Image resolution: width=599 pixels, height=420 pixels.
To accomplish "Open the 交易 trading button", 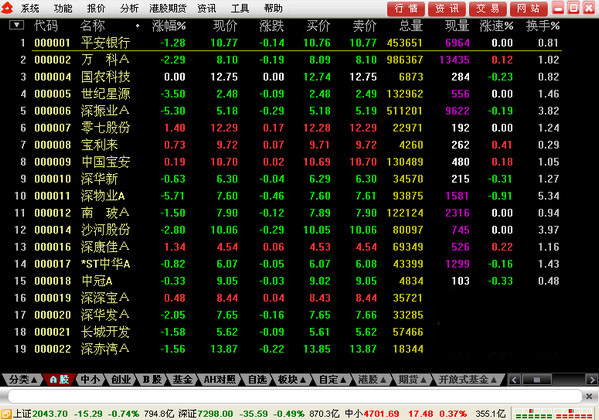I will 488,9.
